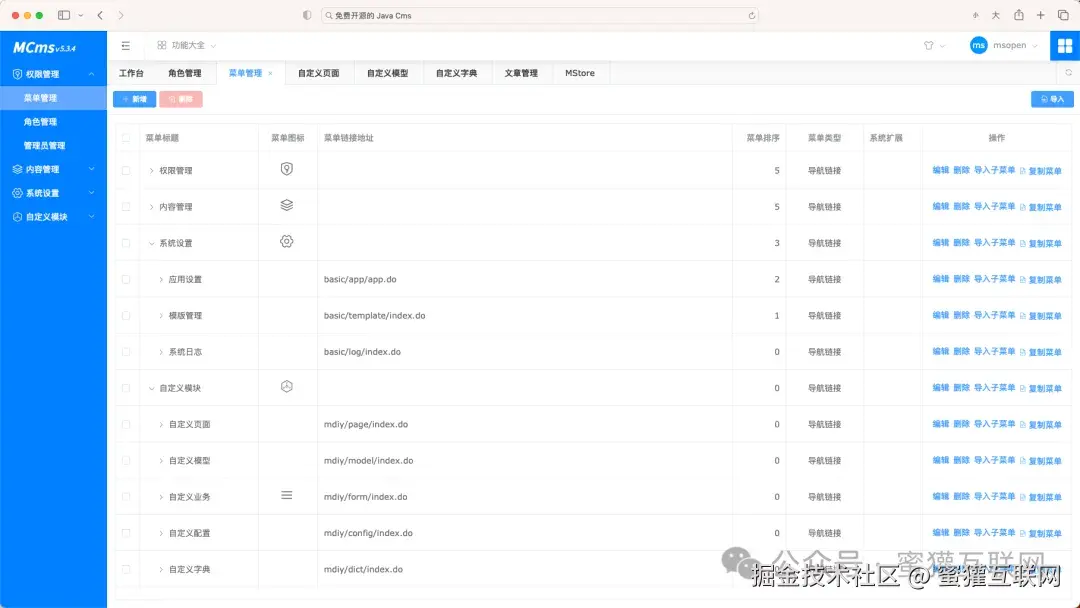Expand the 应用设置 table row
The width and height of the screenshot is (1080, 608).
point(161,280)
